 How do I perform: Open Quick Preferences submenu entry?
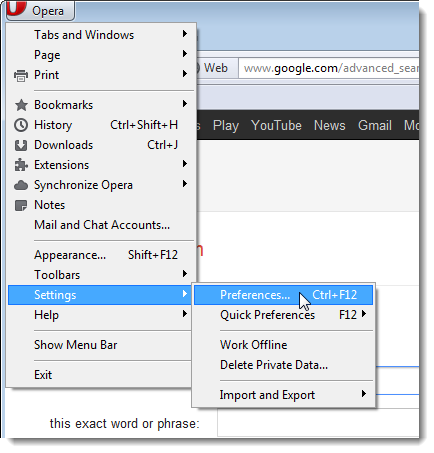coord(283,315)
